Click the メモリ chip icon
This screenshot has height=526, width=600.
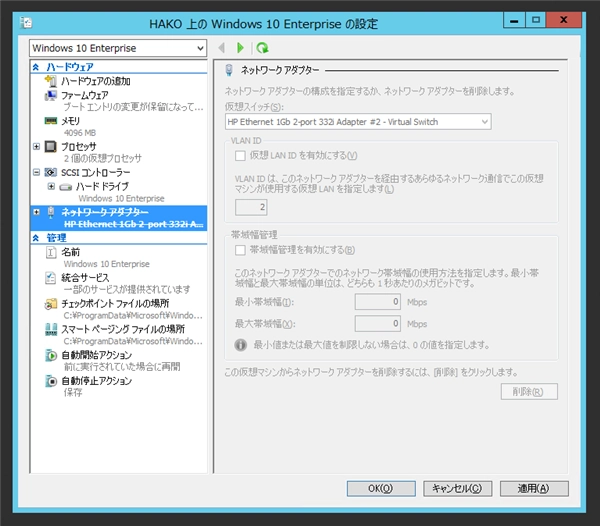pyautogui.click(x=51, y=121)
